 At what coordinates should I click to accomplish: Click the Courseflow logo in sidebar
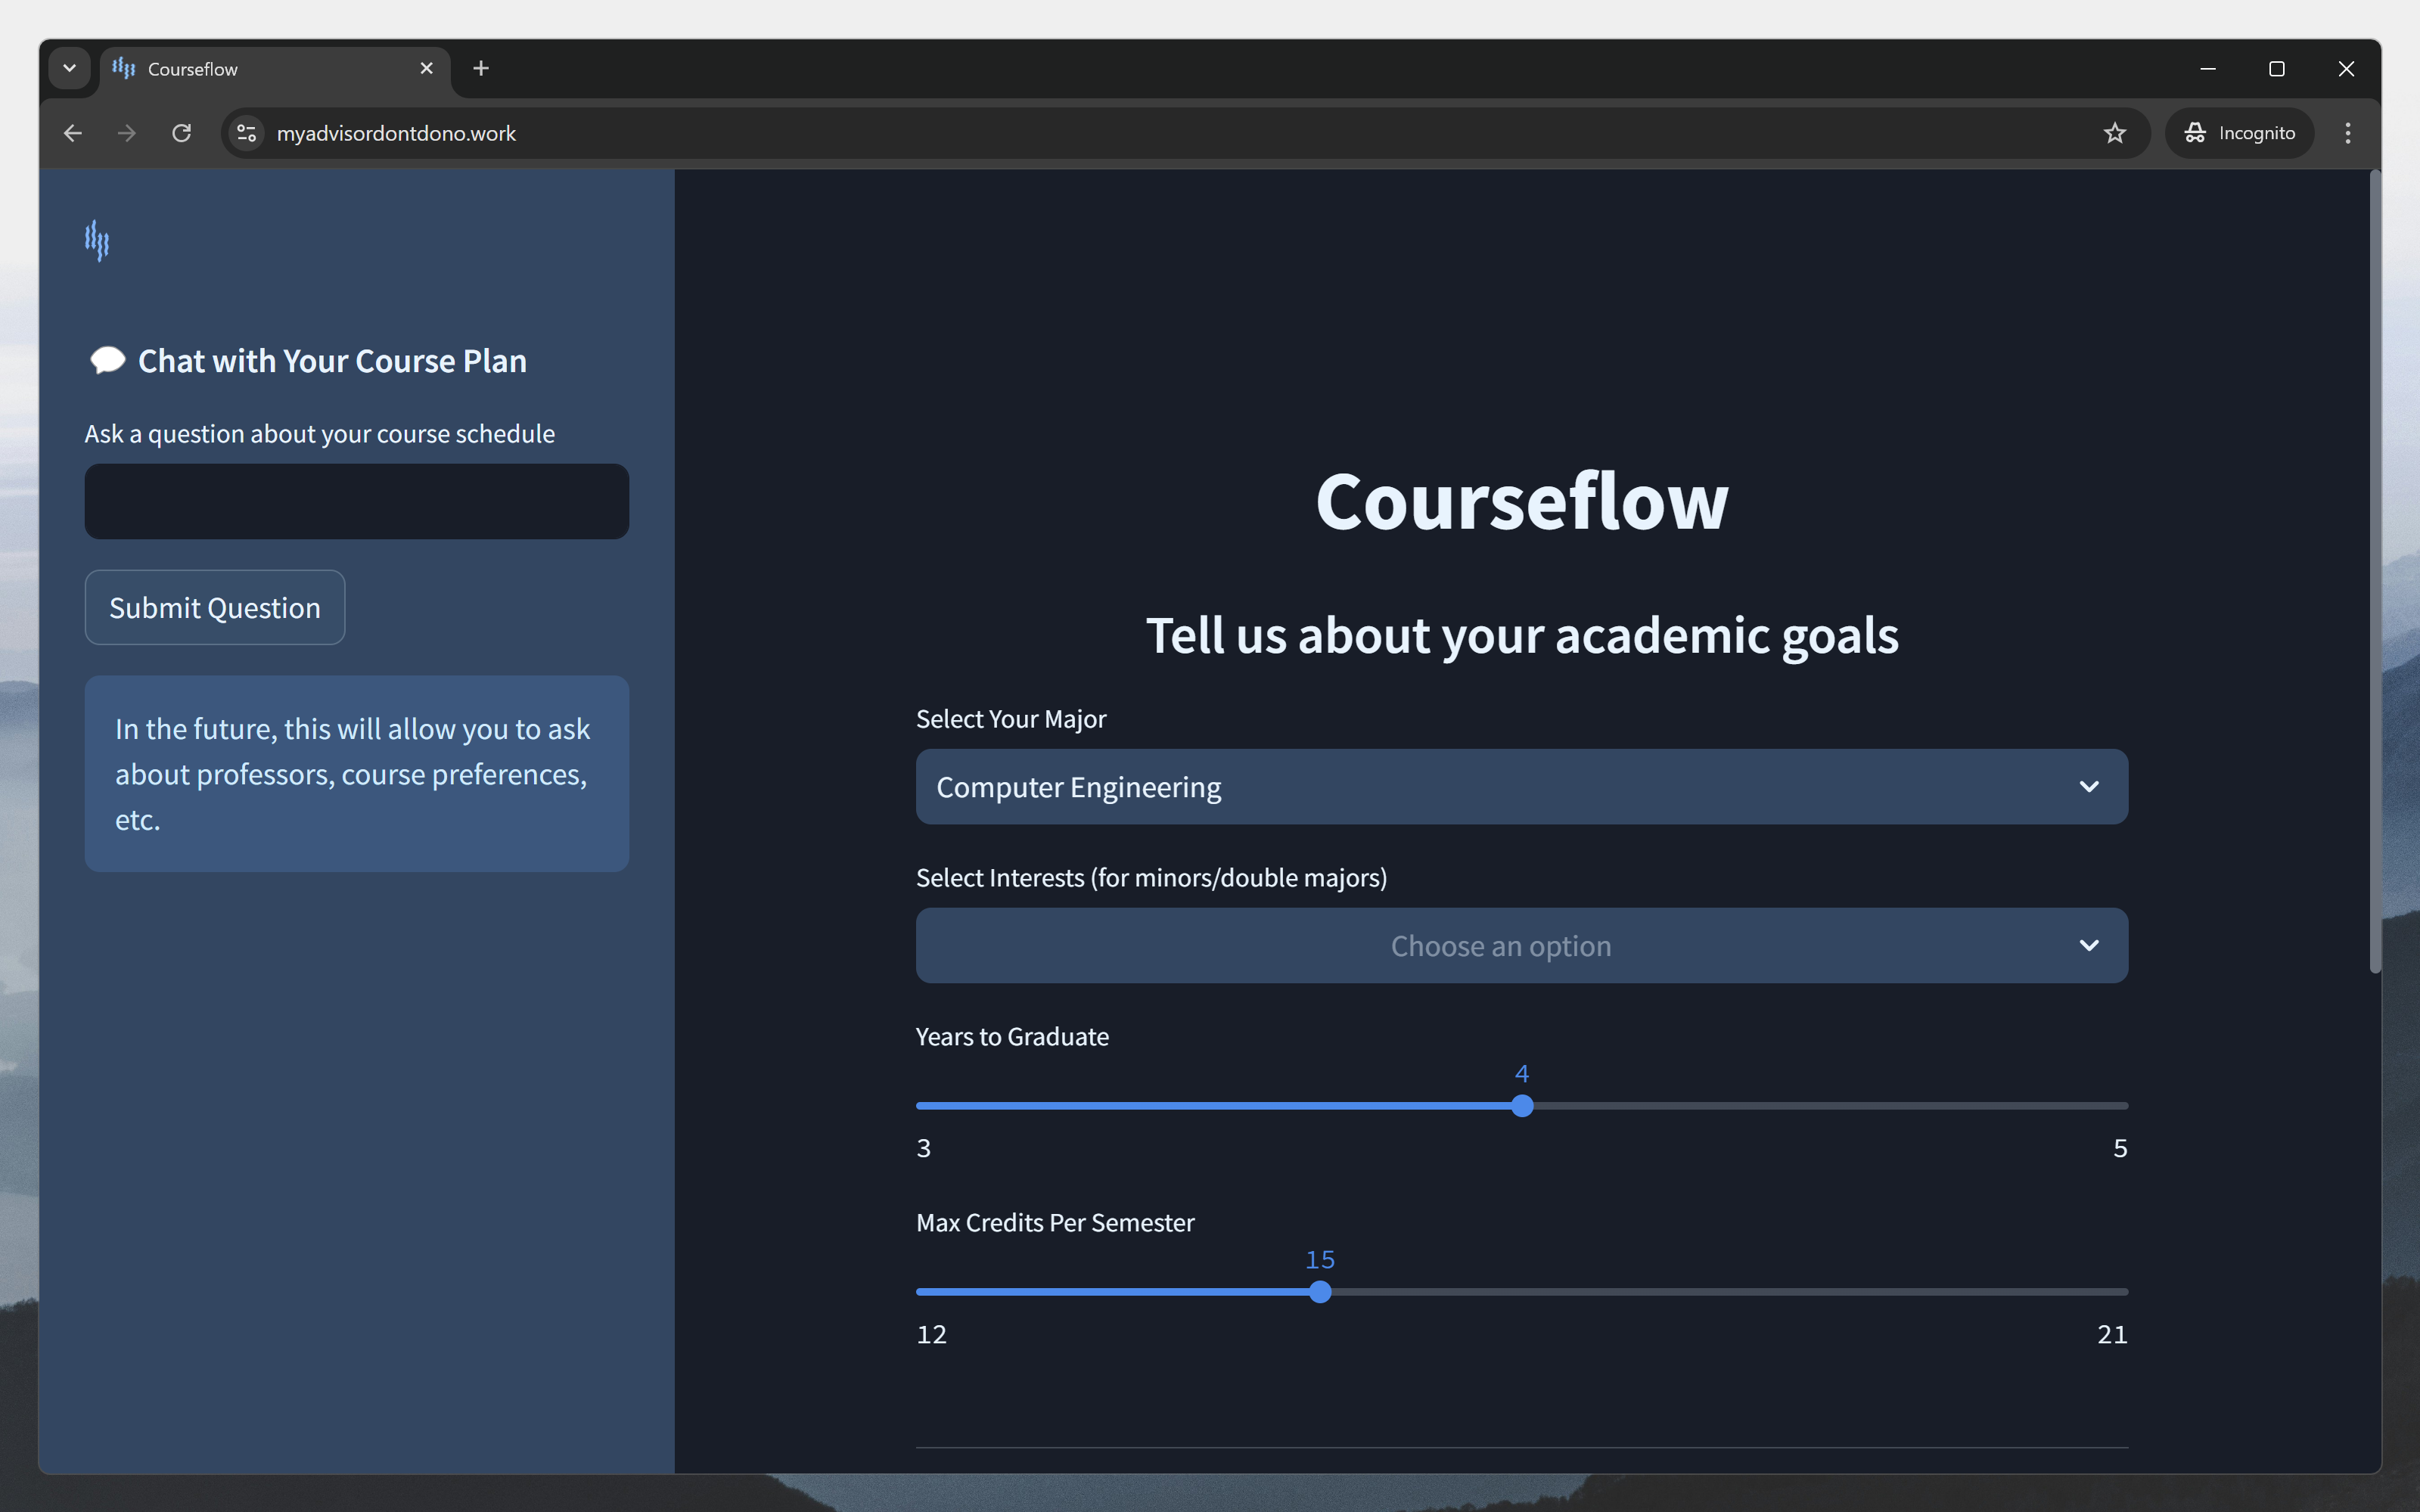(x=97, y=240)
